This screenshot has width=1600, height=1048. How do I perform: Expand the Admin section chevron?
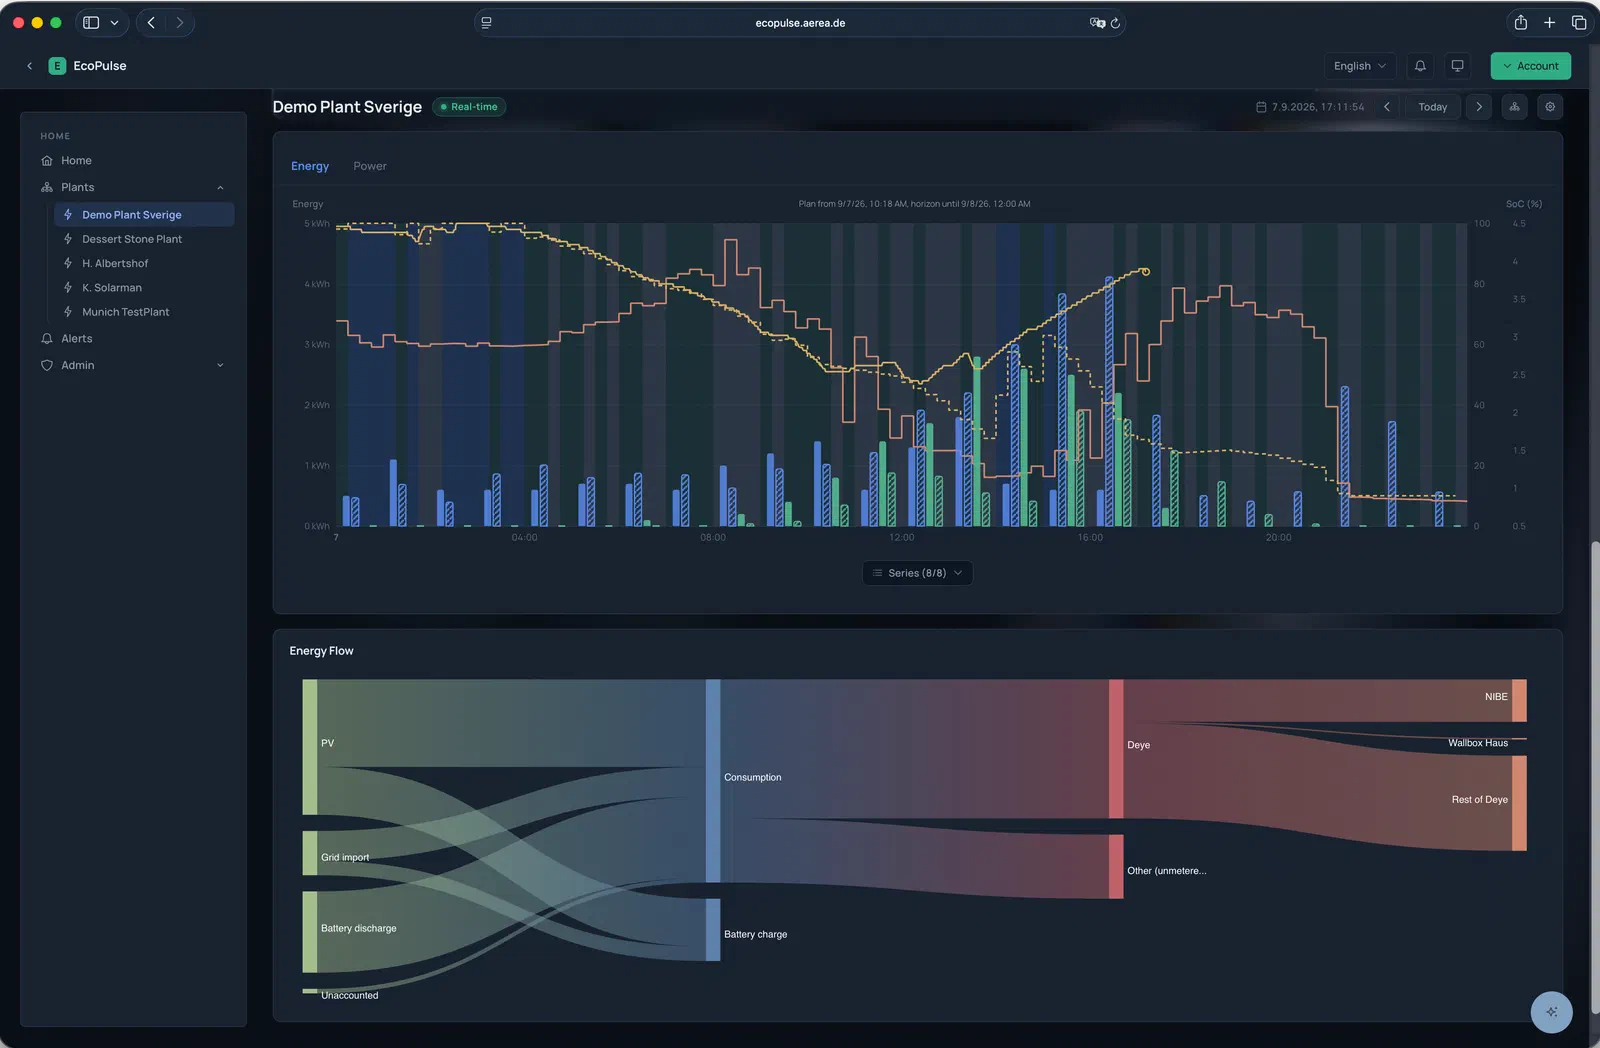pyautogui.click(x=220, y=366)
